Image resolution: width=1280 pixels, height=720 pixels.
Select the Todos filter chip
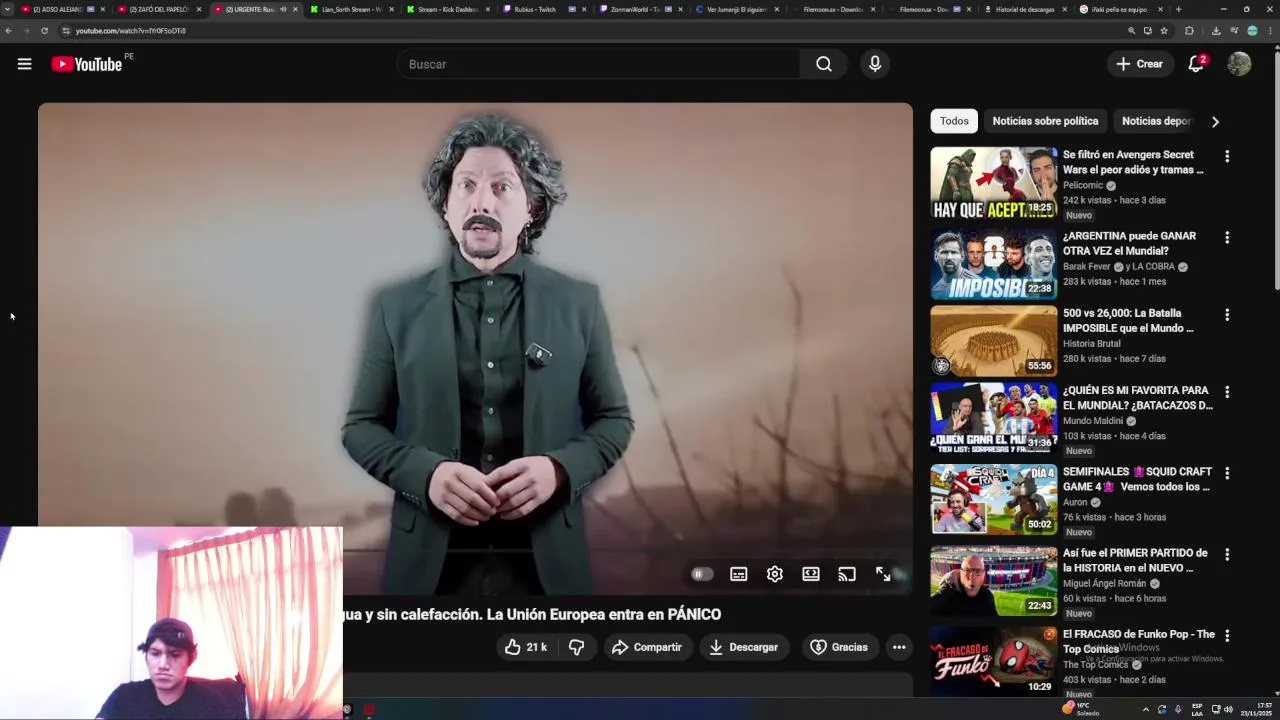tap(954, 121)
